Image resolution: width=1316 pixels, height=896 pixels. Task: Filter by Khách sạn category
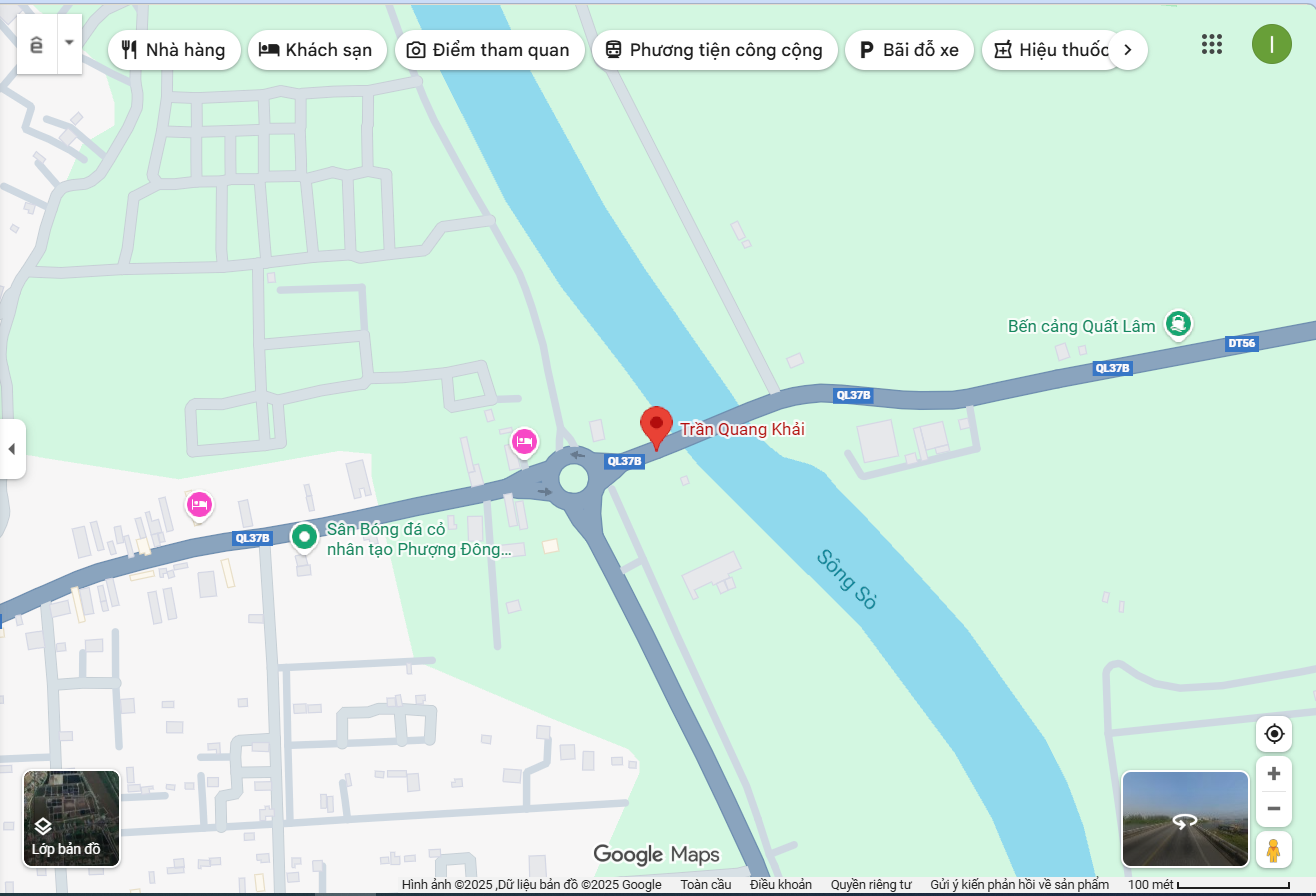pyautogui.click(x=317, y=50)
